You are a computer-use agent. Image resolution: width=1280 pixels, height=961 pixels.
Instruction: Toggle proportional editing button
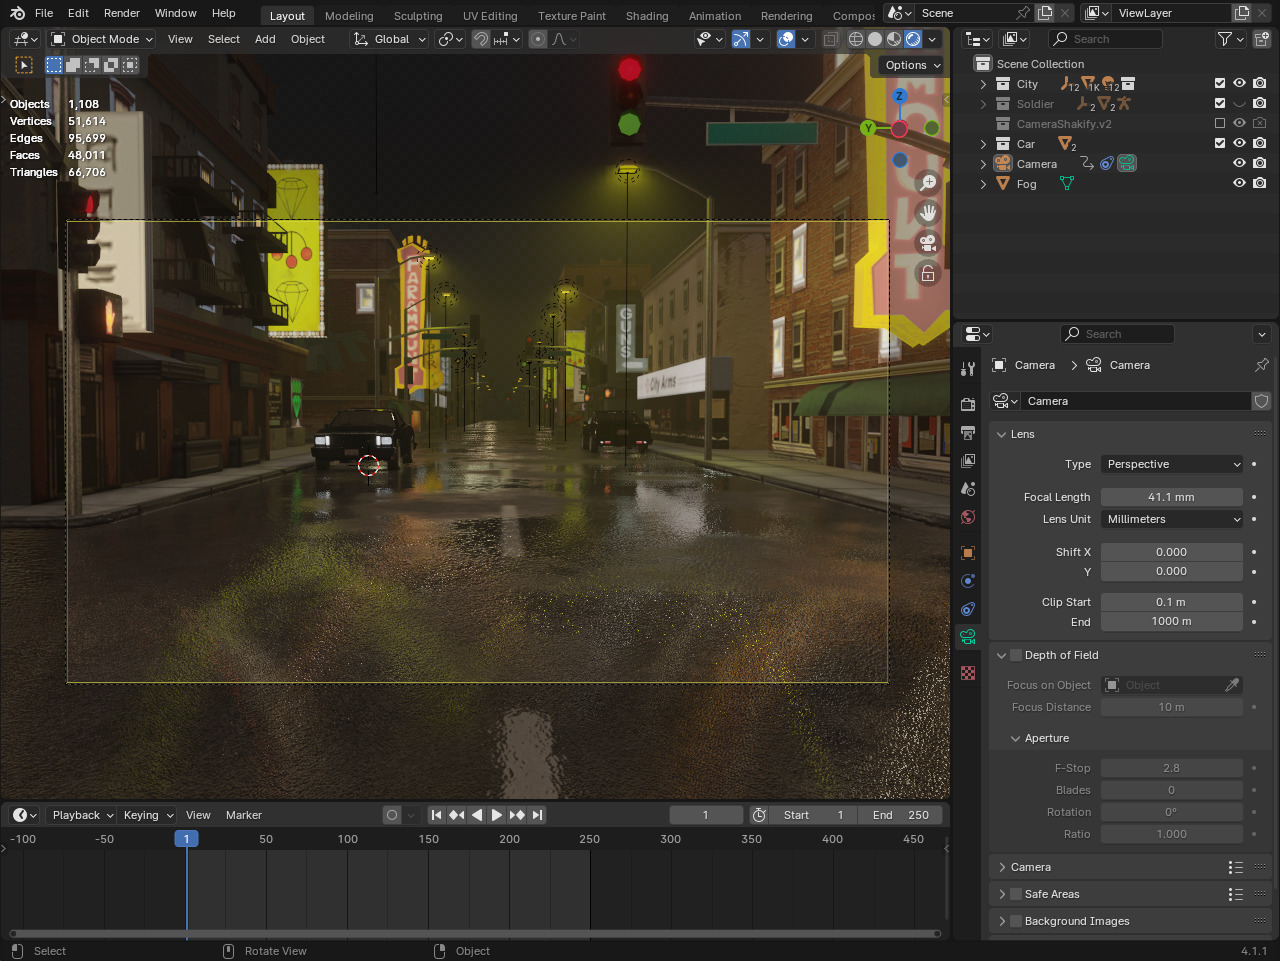(x=538, y=39)
